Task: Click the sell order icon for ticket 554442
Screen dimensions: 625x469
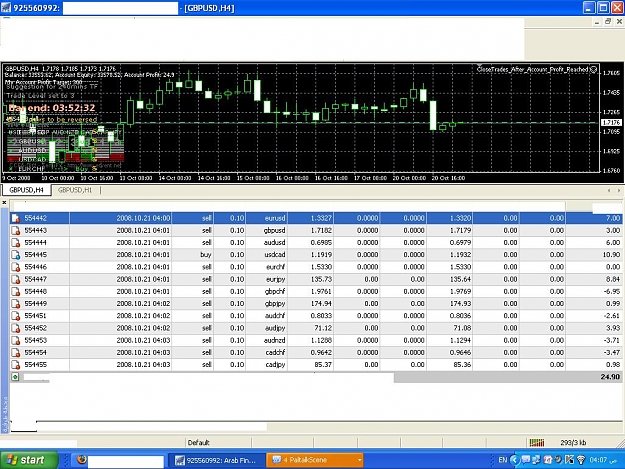Action: (16, 218)
